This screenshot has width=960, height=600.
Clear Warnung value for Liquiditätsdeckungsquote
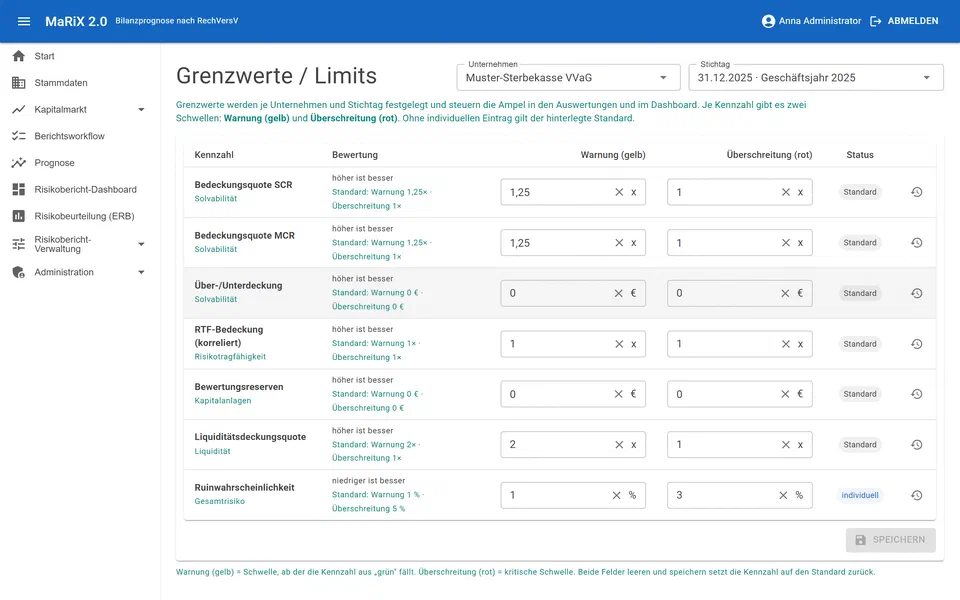[619, 445]
